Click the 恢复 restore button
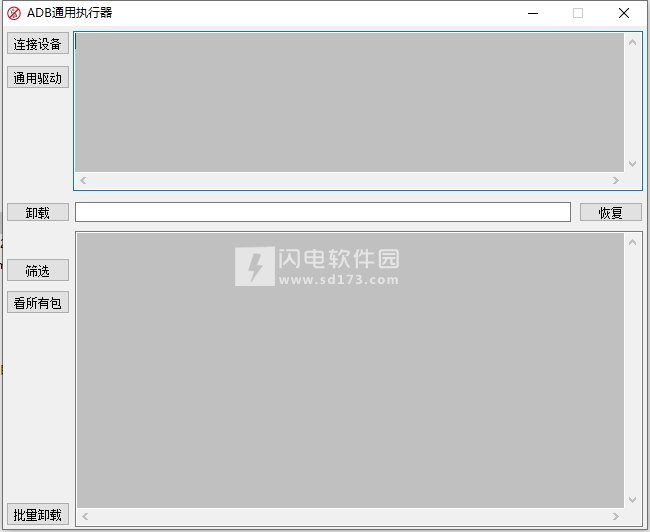This screenshot has height=532, width=650. click(x=610, y=212)
